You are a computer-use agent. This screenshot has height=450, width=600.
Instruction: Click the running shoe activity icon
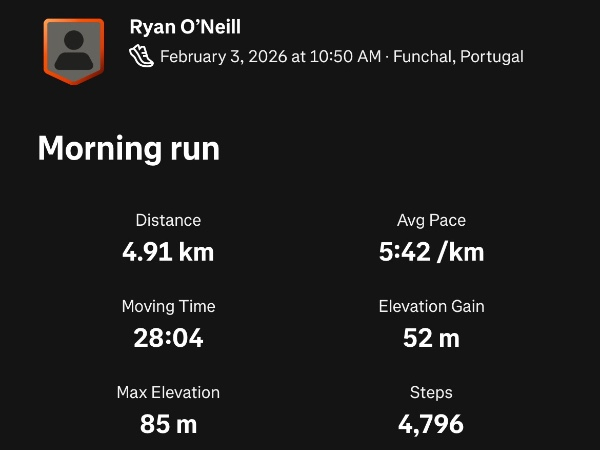pos(142,56)
